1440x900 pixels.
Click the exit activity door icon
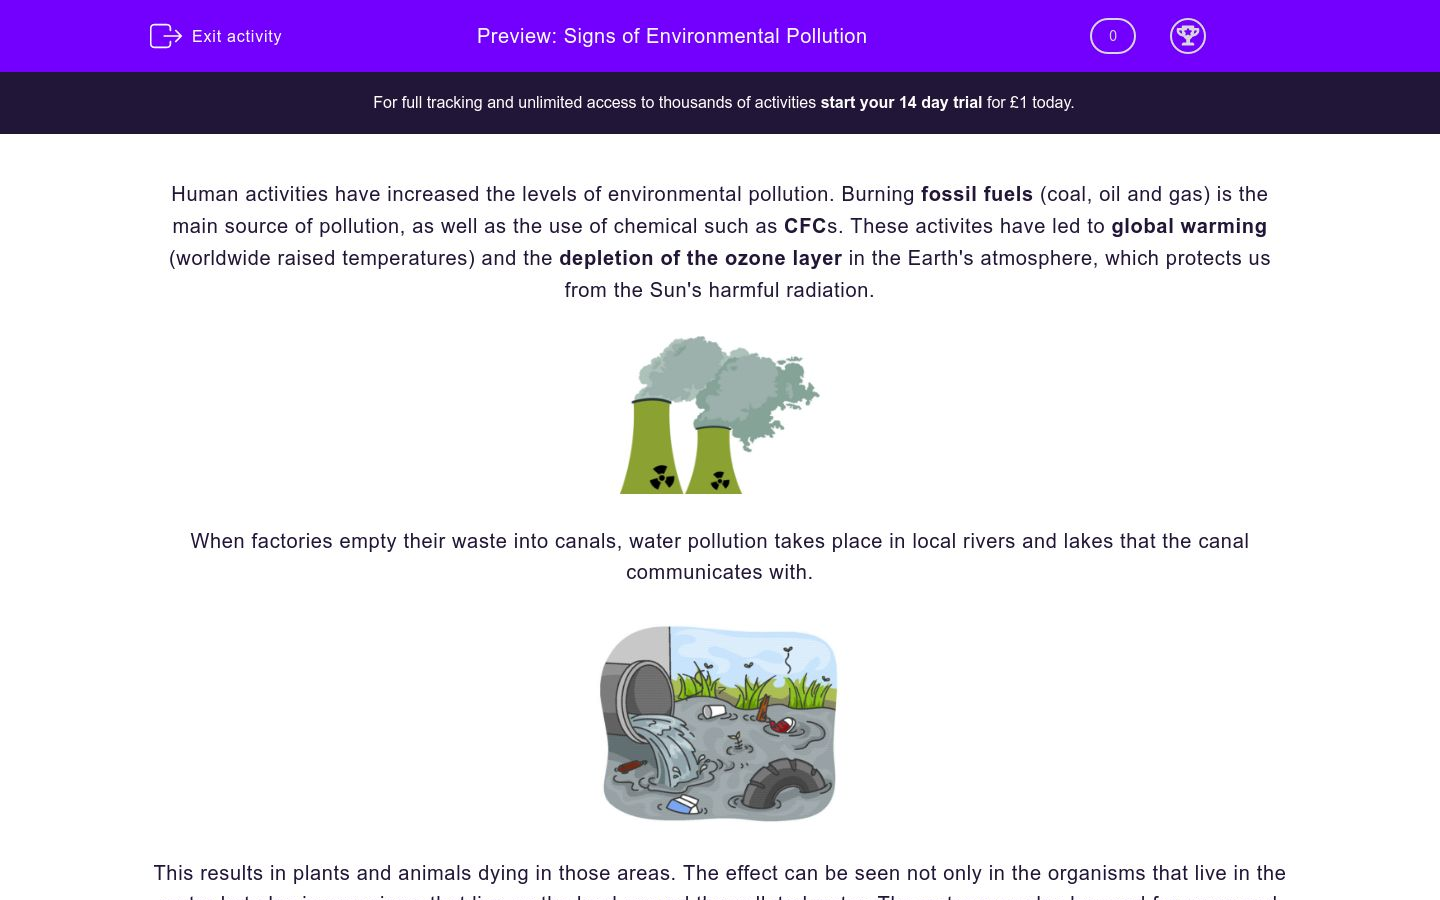tap(165, 35)
